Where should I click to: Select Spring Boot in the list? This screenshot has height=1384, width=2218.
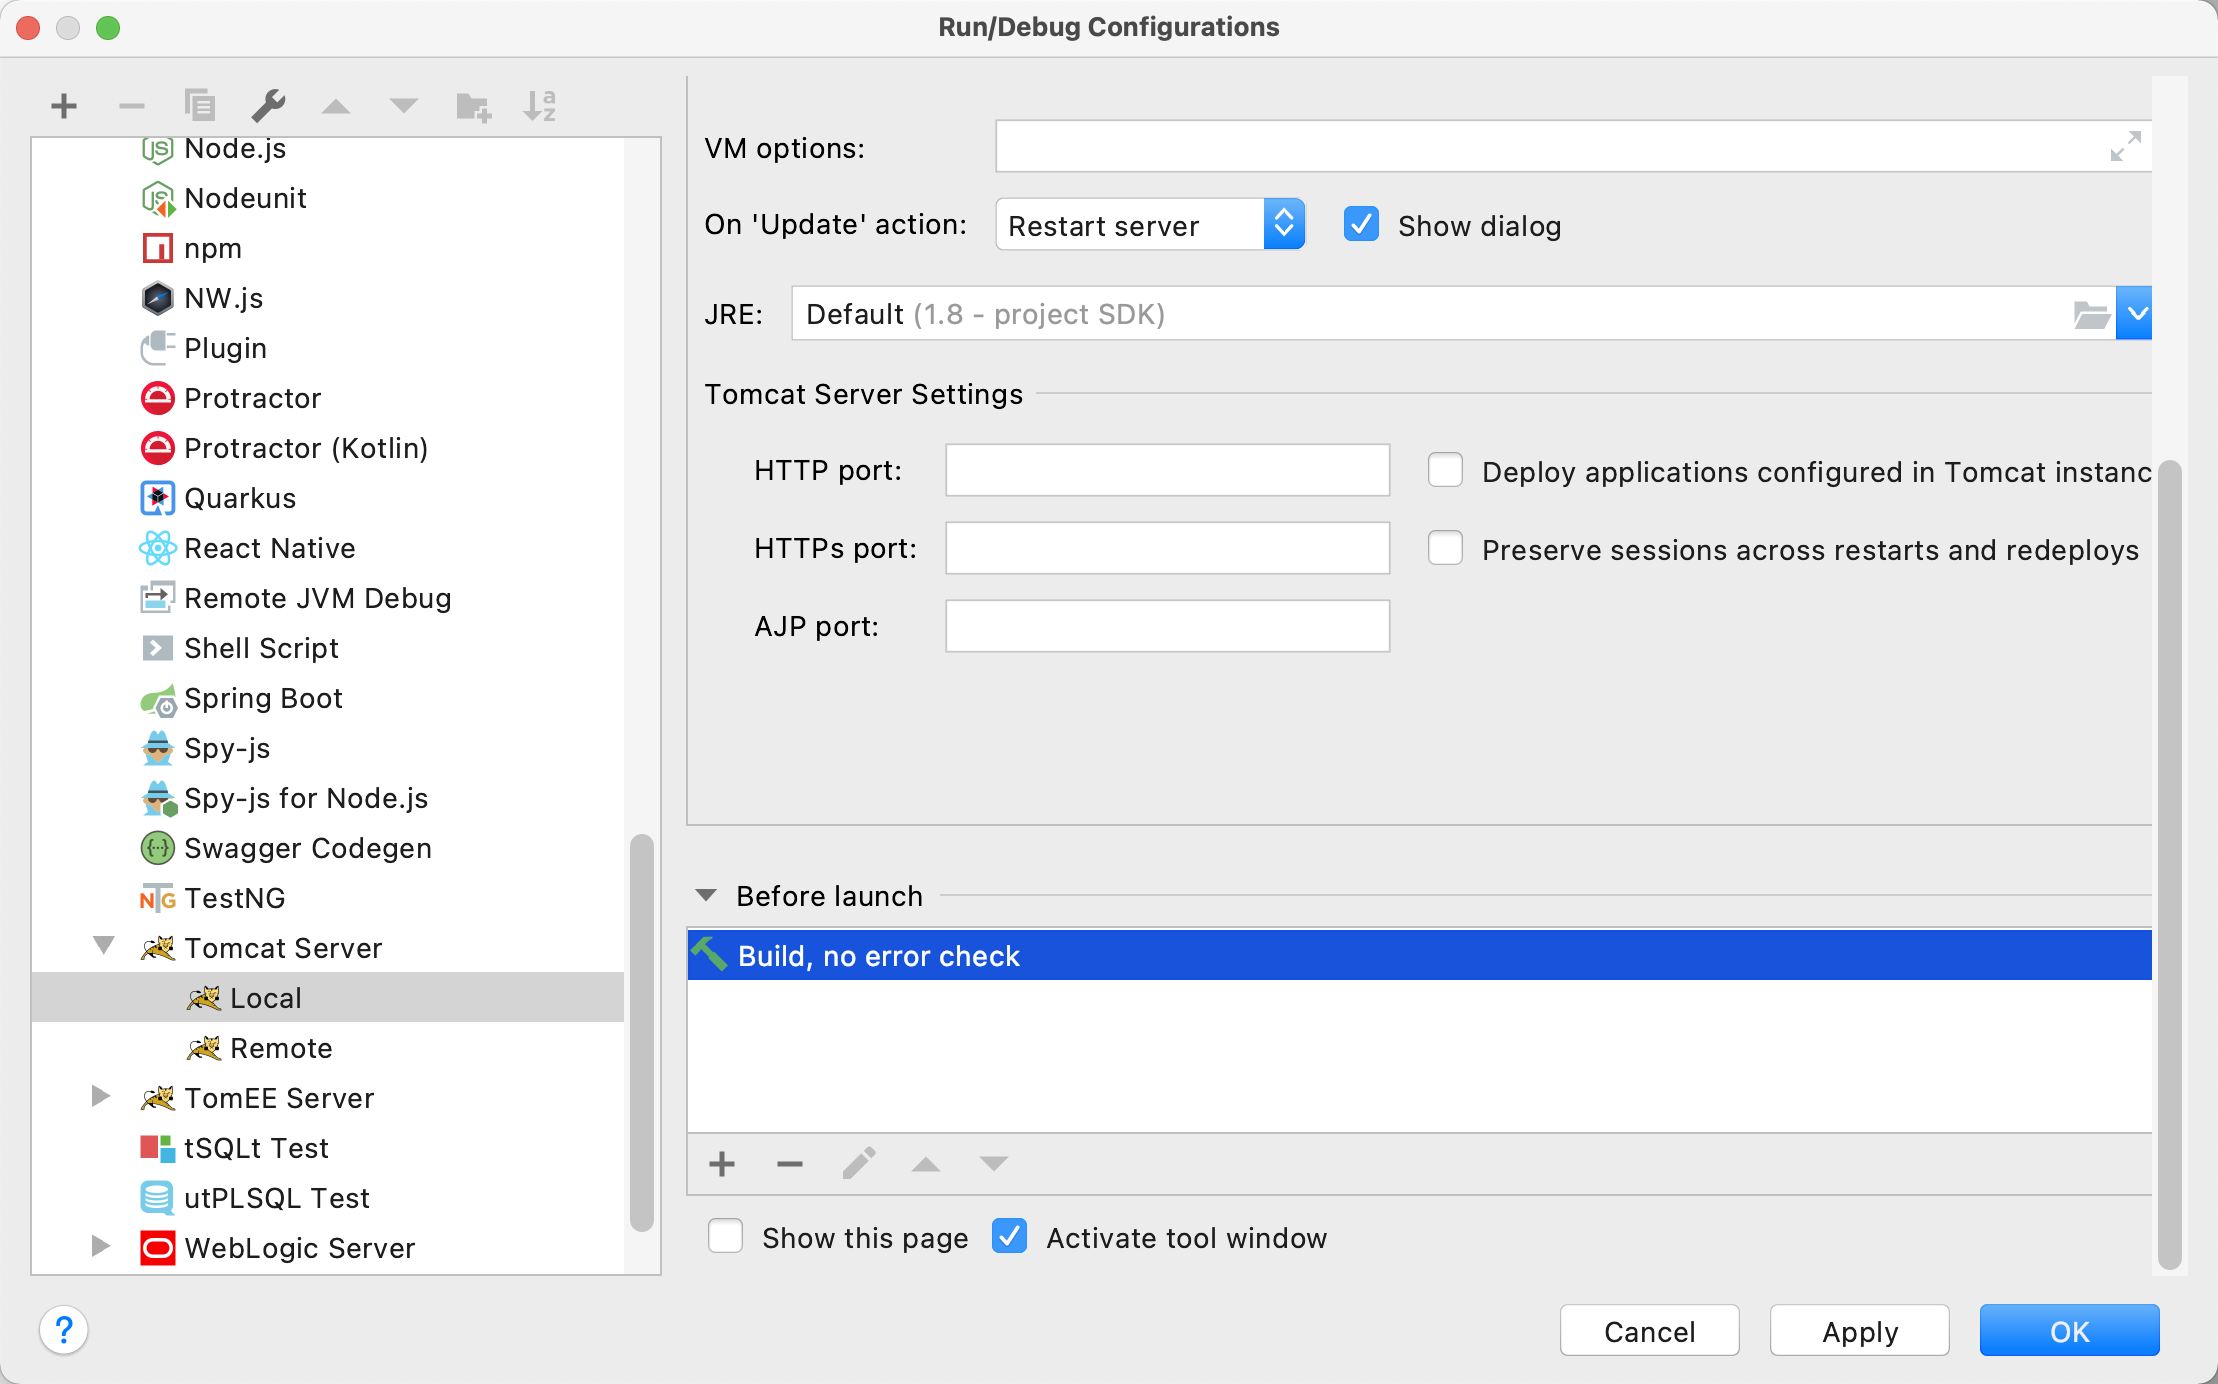263,698
